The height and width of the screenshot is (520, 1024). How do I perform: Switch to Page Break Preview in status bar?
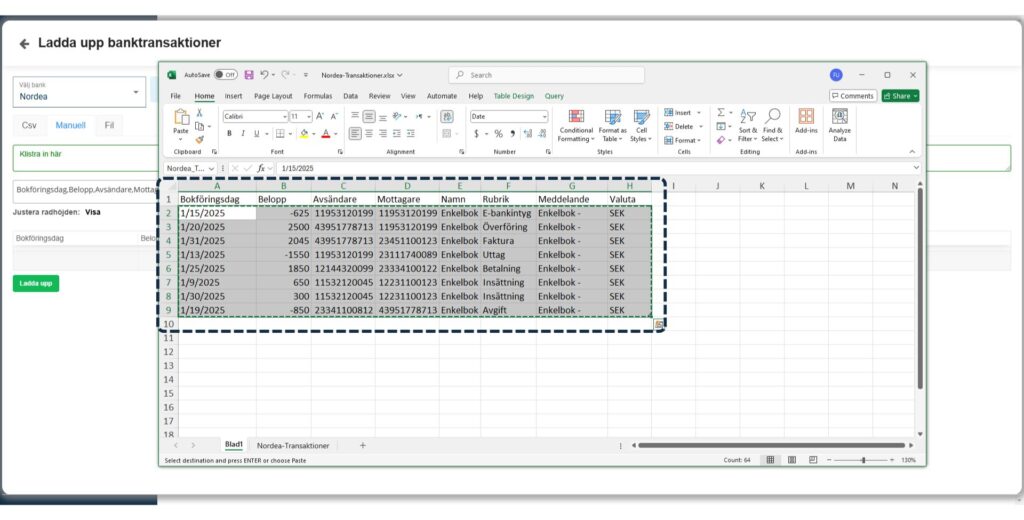coord(812,460)
